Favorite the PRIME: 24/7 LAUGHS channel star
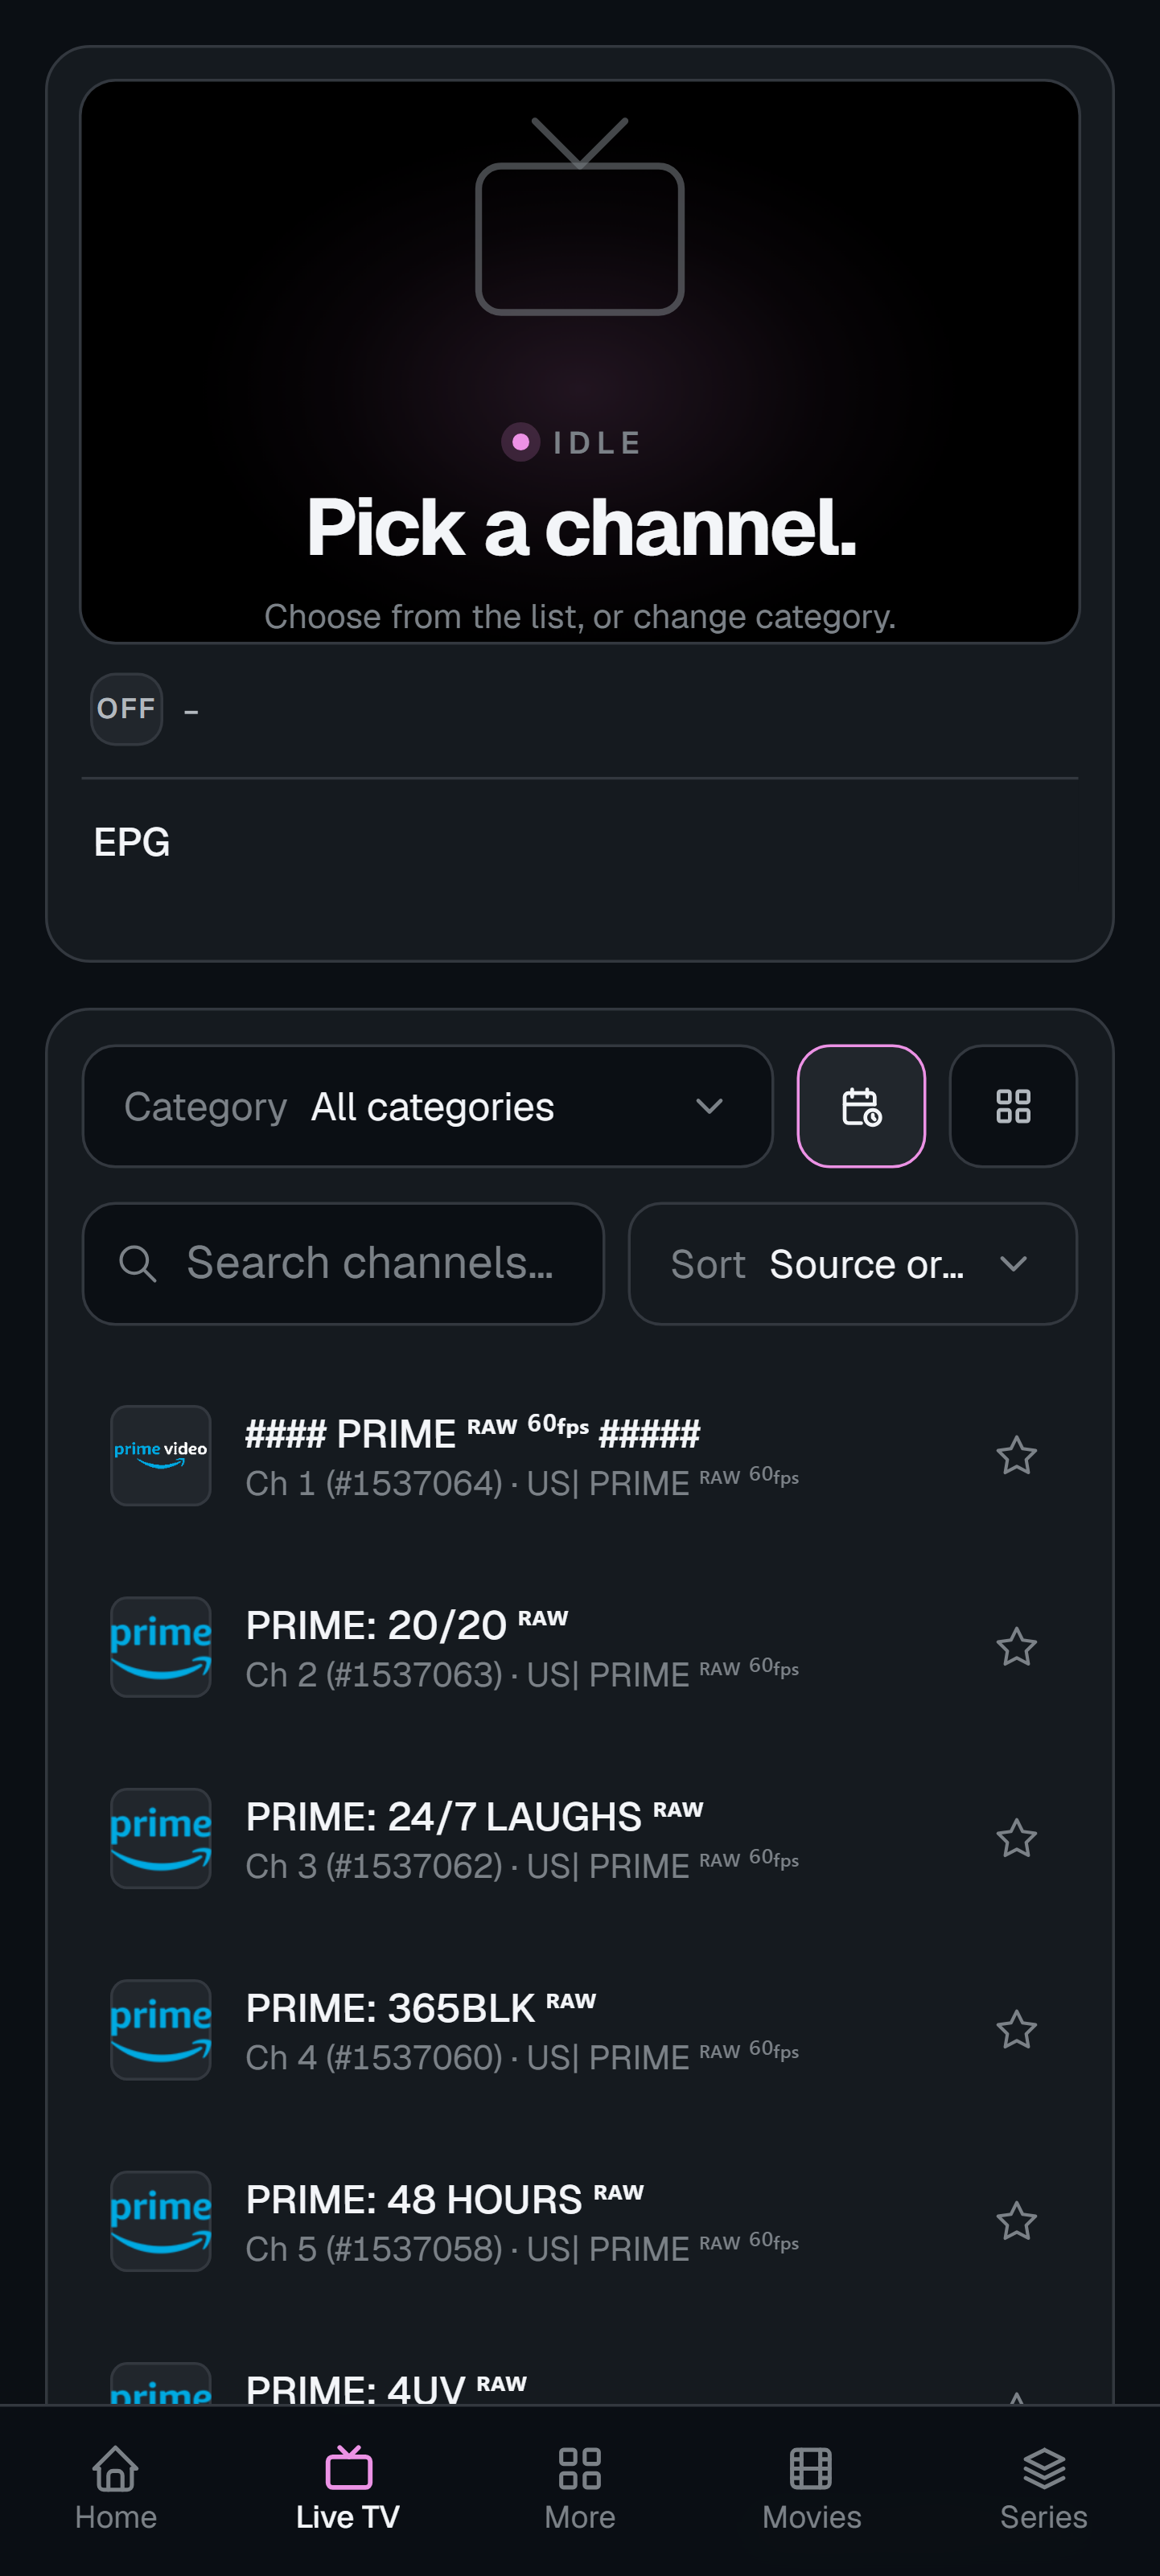The height and width of the screenshot is (2576, 1160). [1016, 1838]
